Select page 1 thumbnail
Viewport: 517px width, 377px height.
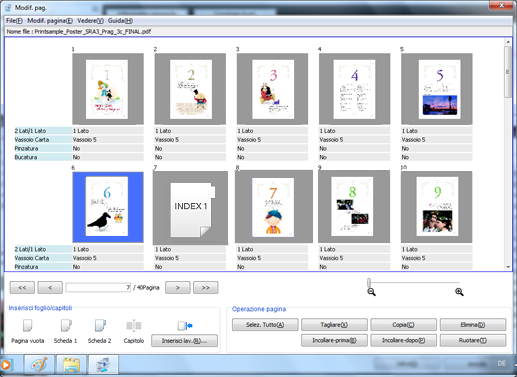point(108,89)
